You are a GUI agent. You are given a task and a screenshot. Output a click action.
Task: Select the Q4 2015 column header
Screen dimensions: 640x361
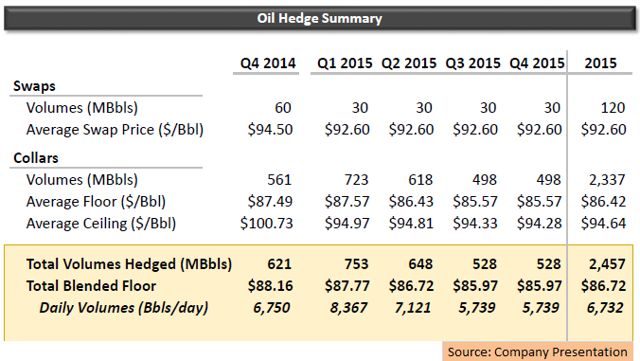coord(537,63)
